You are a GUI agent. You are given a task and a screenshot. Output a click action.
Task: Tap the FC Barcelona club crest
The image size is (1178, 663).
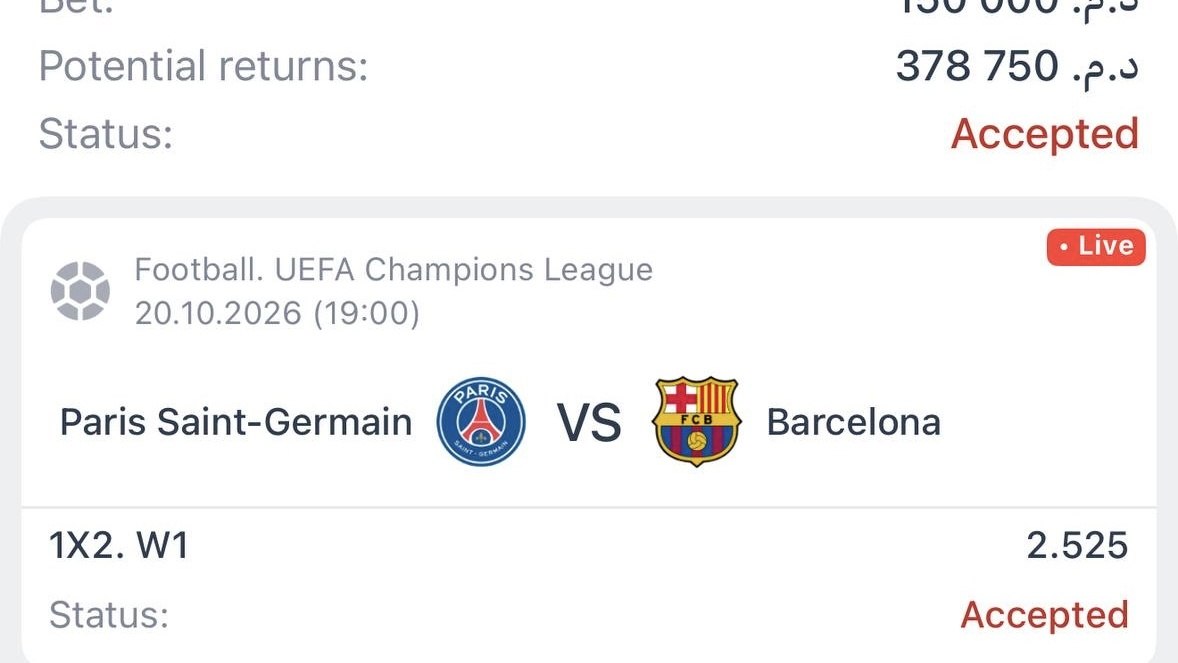[697, 422]
